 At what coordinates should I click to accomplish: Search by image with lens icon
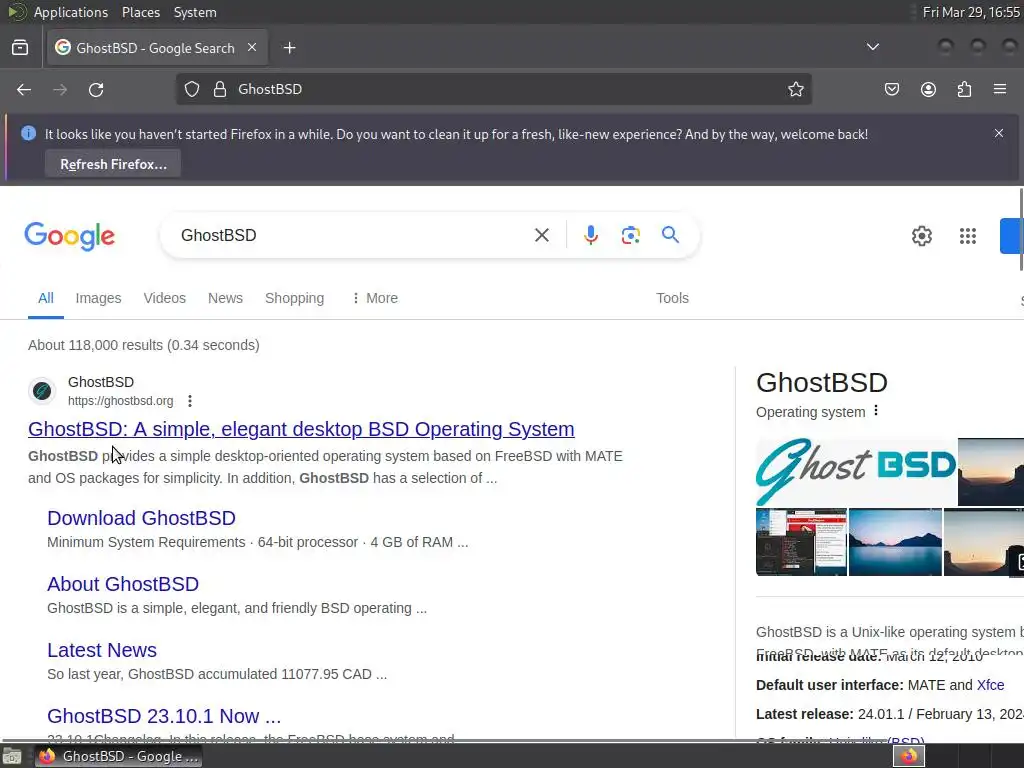(x=630, y=235)
